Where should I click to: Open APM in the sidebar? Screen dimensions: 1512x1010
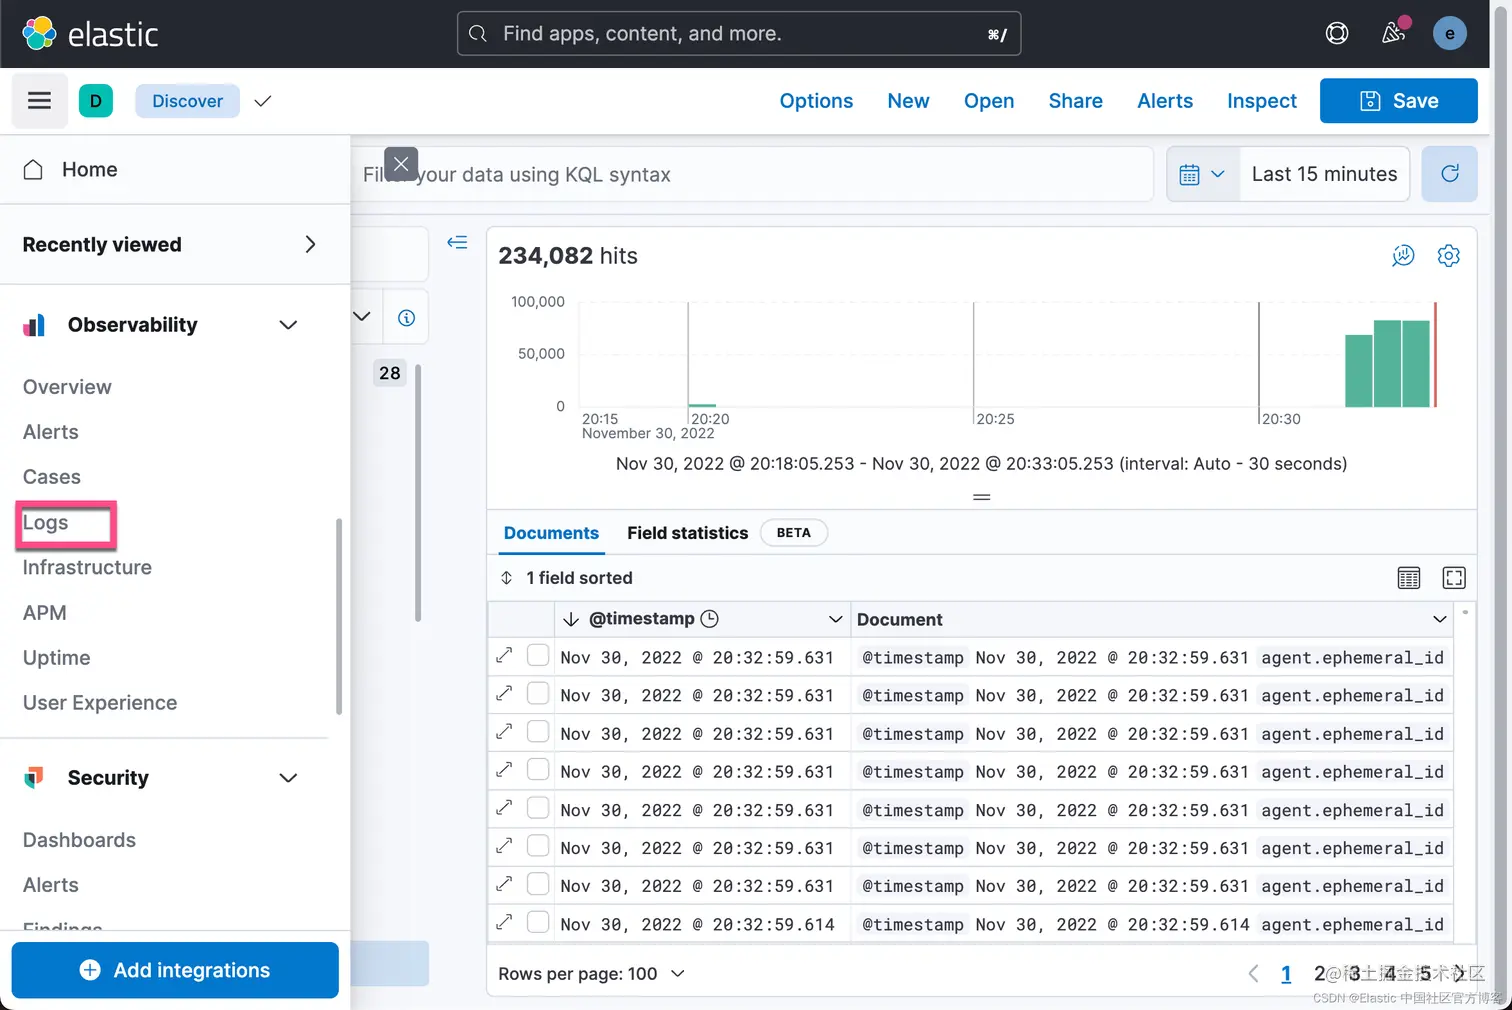click(x=45, y=612)
